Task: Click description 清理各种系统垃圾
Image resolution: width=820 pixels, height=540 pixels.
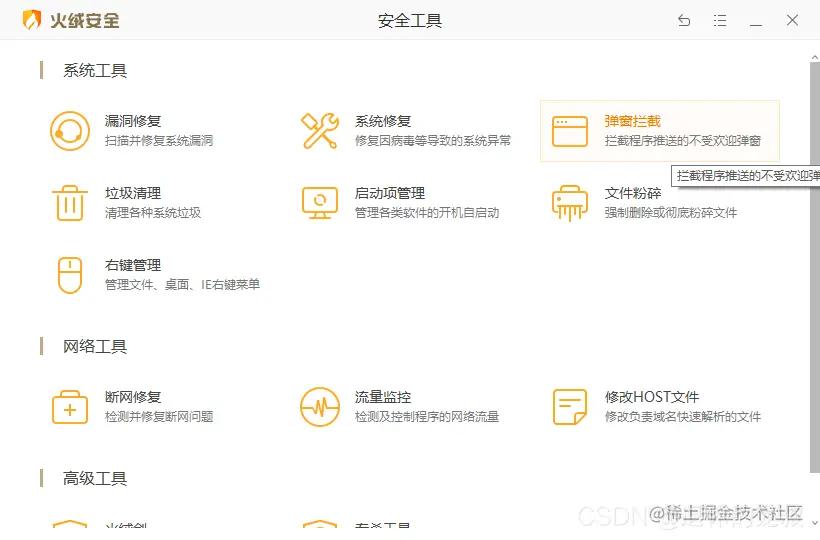Action: point(153,213)
